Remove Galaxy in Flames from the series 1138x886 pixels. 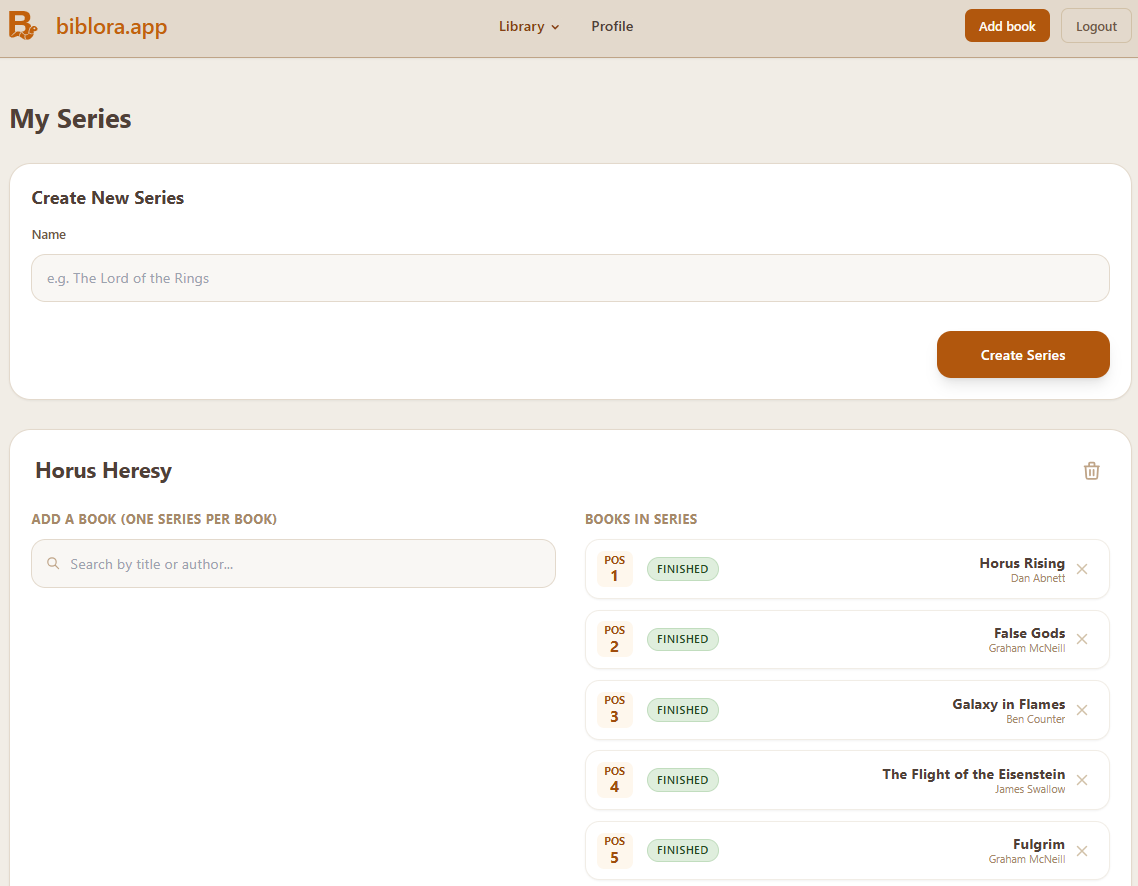coord(1081,710)
